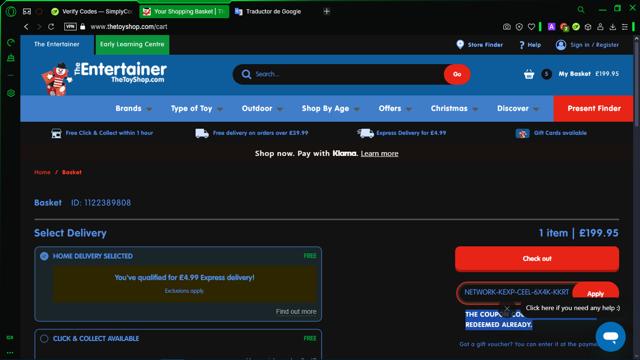This screenshot has height=360, width=640.
Task: Open Klarna Learn more link
Action: click(380, 154)
